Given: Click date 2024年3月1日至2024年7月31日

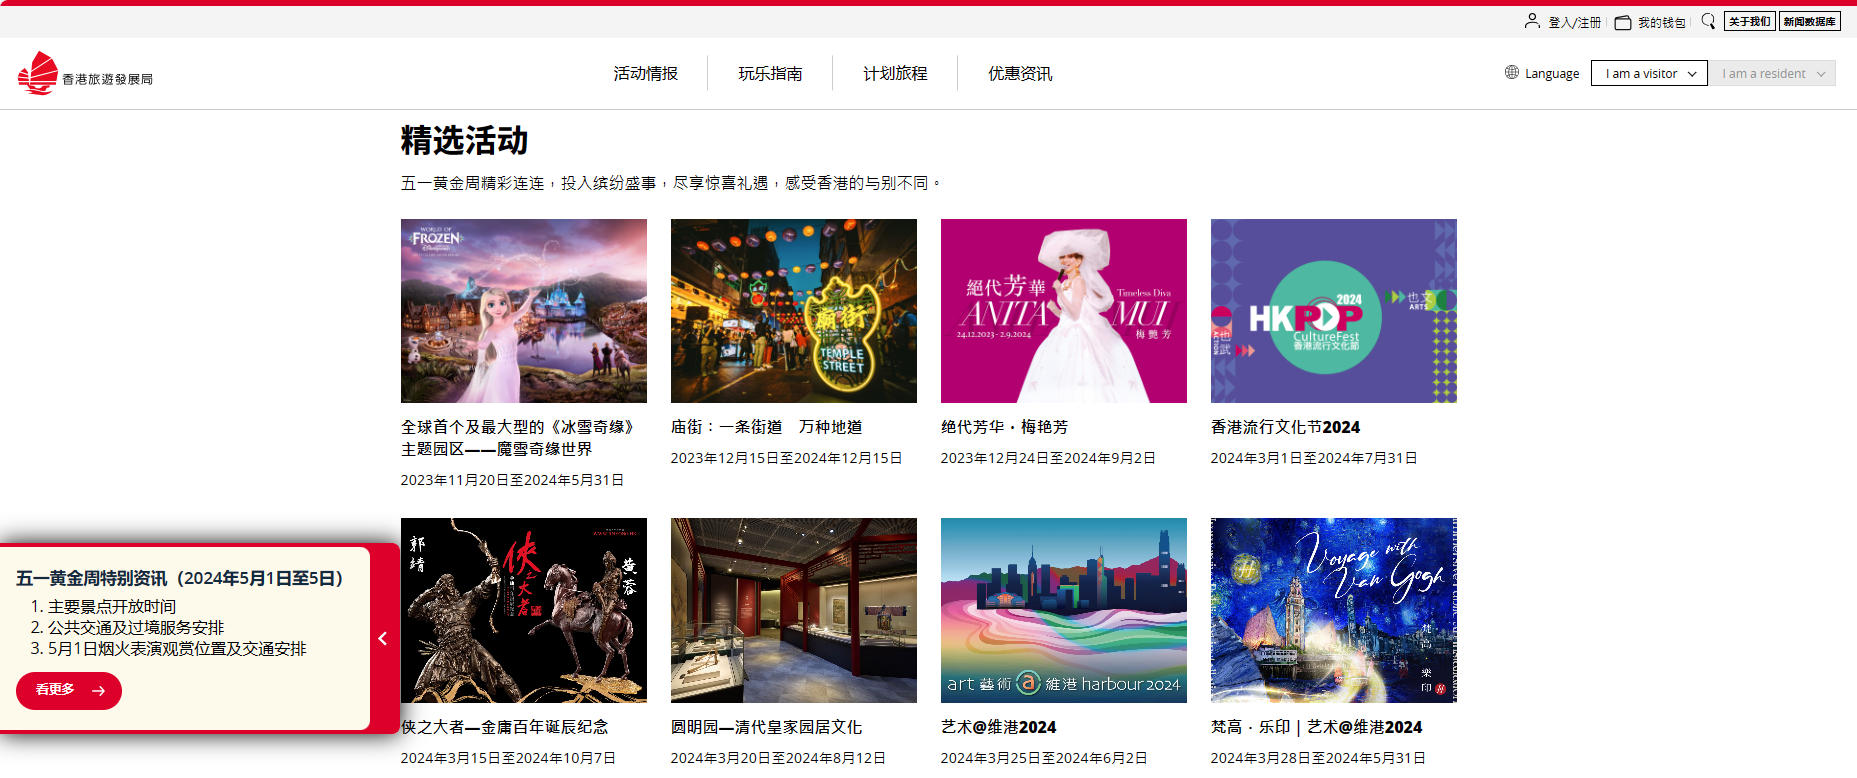Looking at the screenshot, I should pos(1315,458).
